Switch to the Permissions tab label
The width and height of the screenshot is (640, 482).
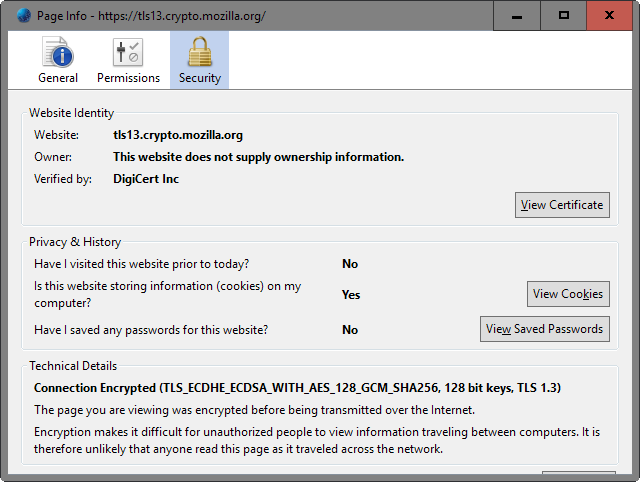coord(129,78)
